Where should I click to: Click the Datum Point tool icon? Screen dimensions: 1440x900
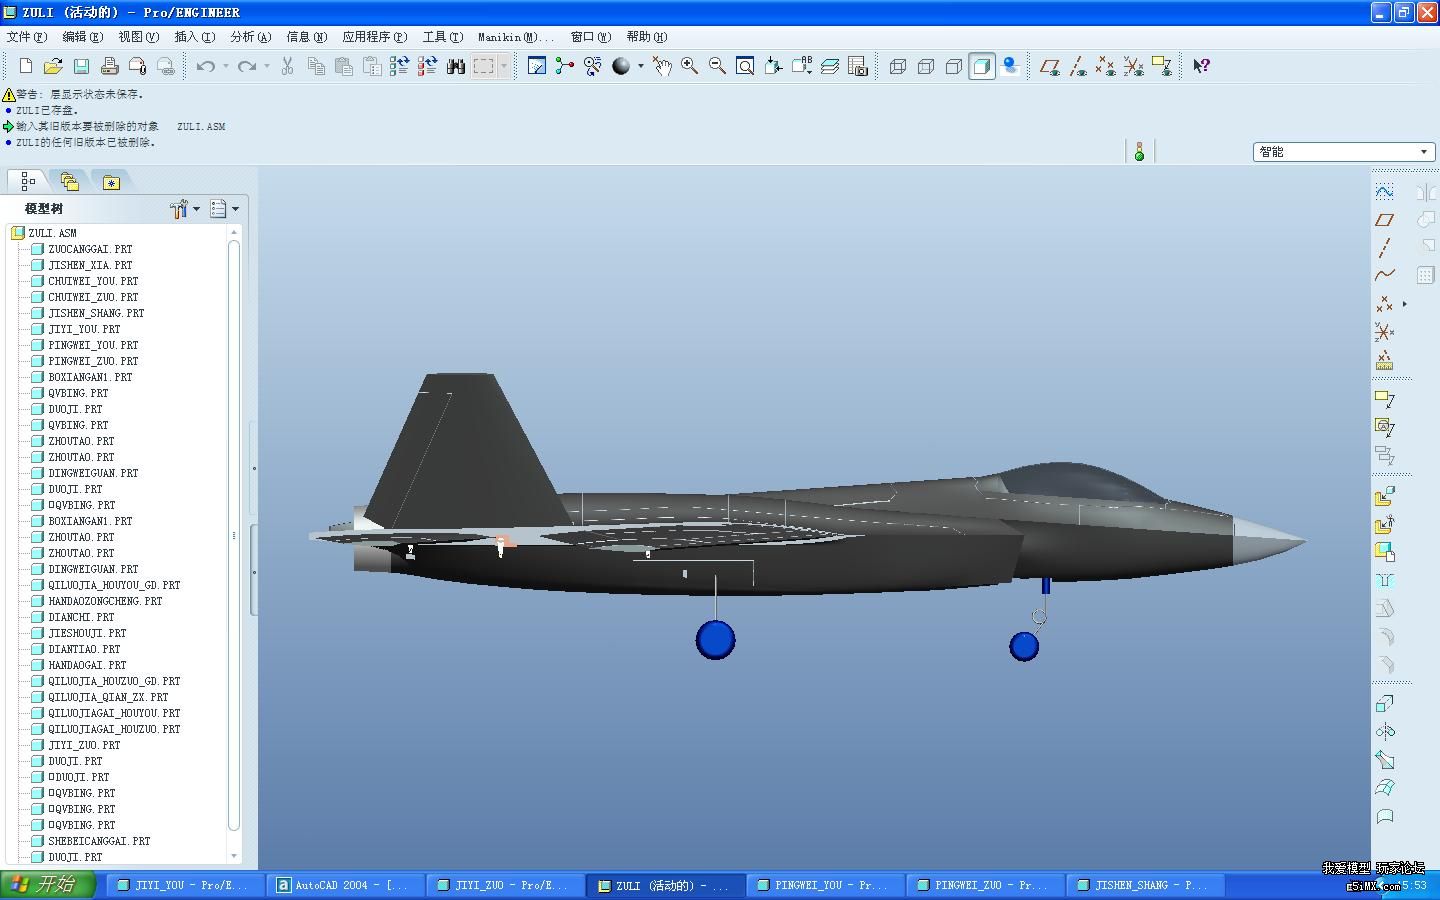point(1385,303)
